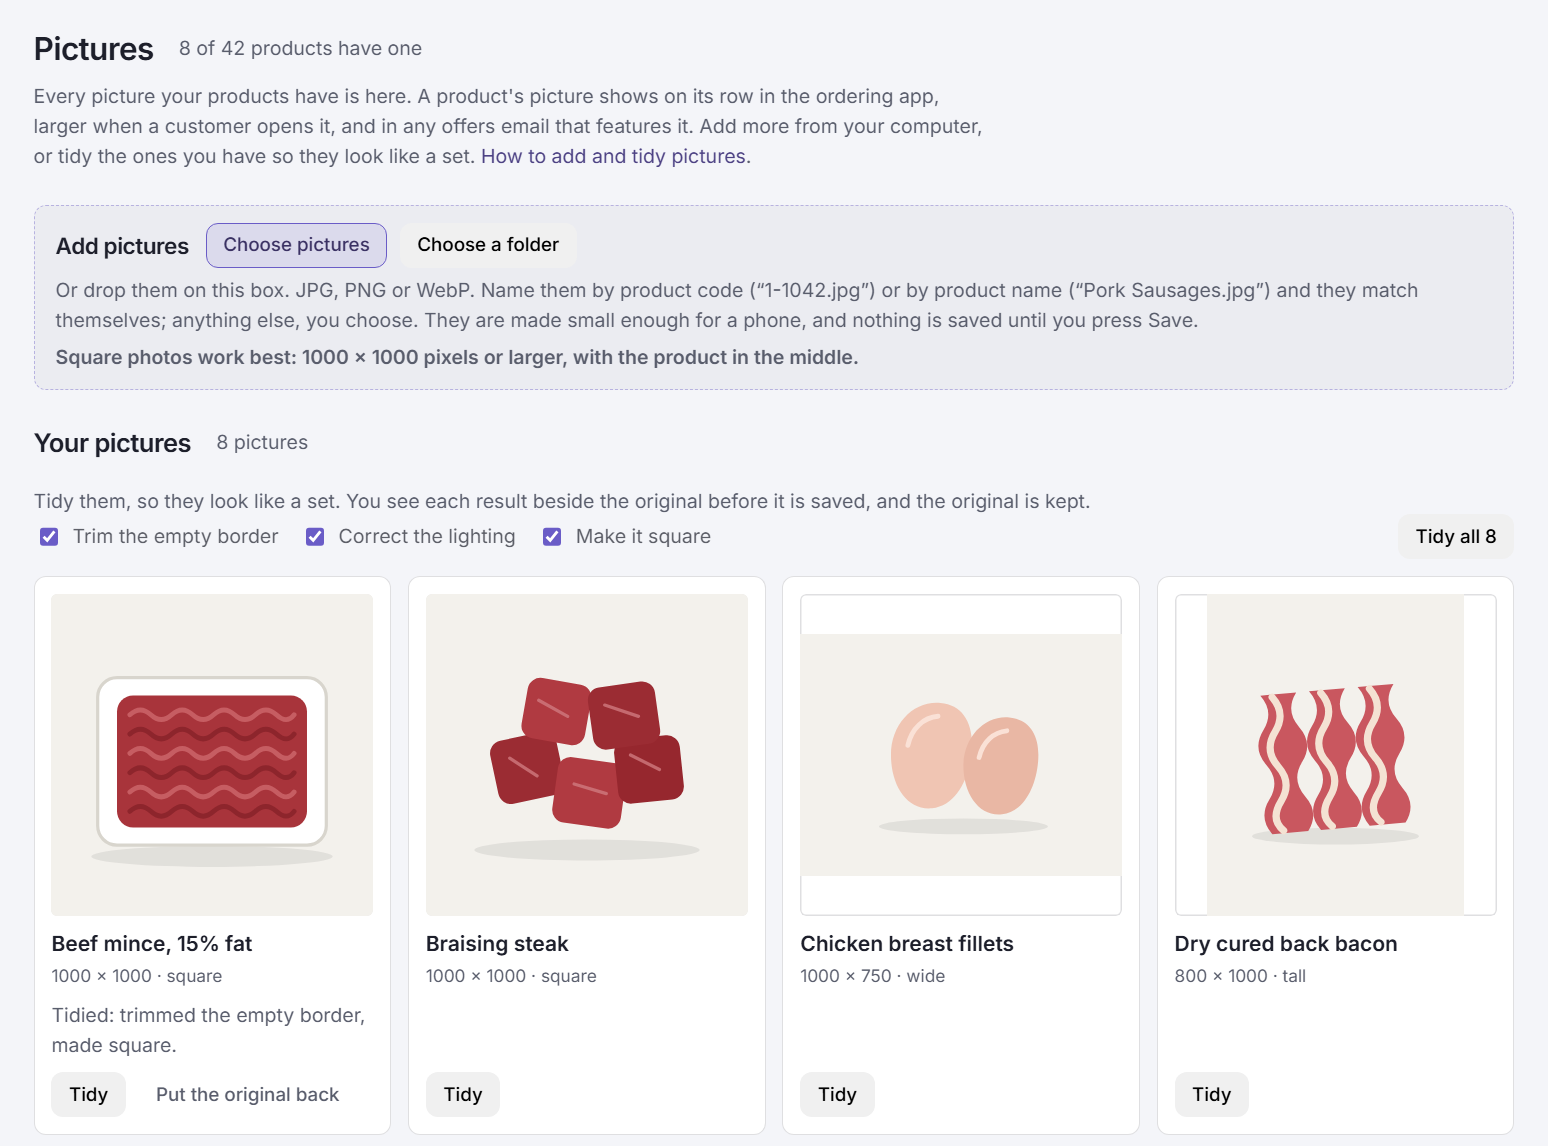Open the How to add and tidy pictures link

(x=613, y=156)
